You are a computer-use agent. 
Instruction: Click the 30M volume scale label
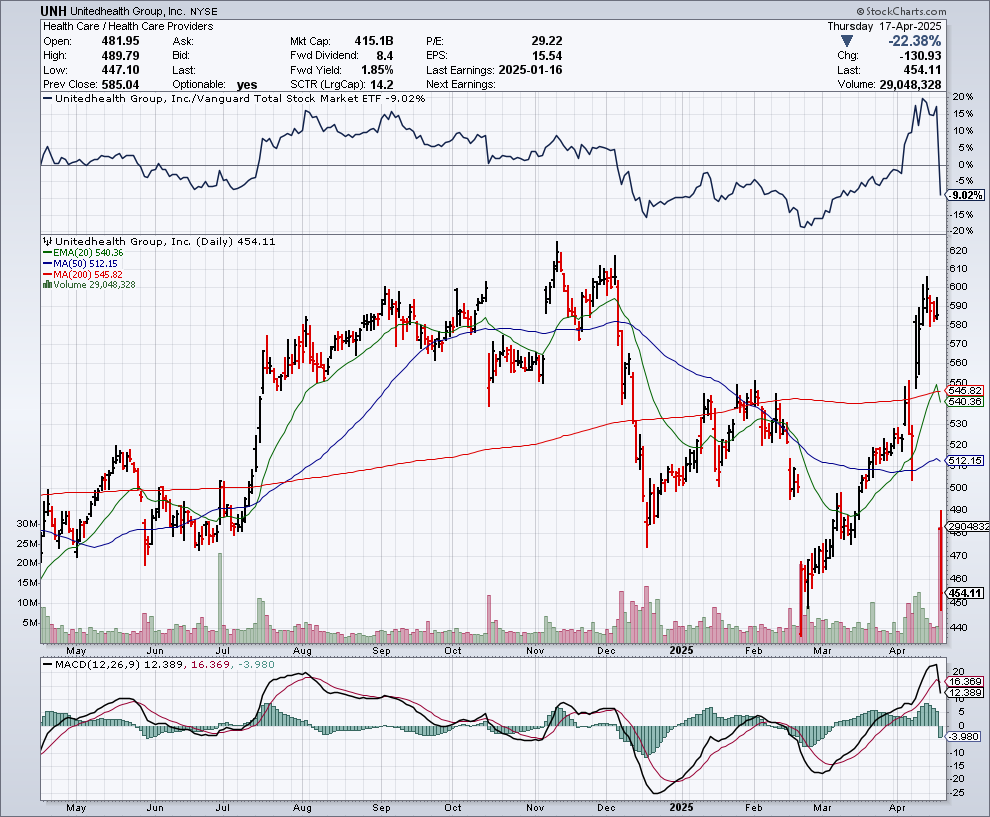27,524
